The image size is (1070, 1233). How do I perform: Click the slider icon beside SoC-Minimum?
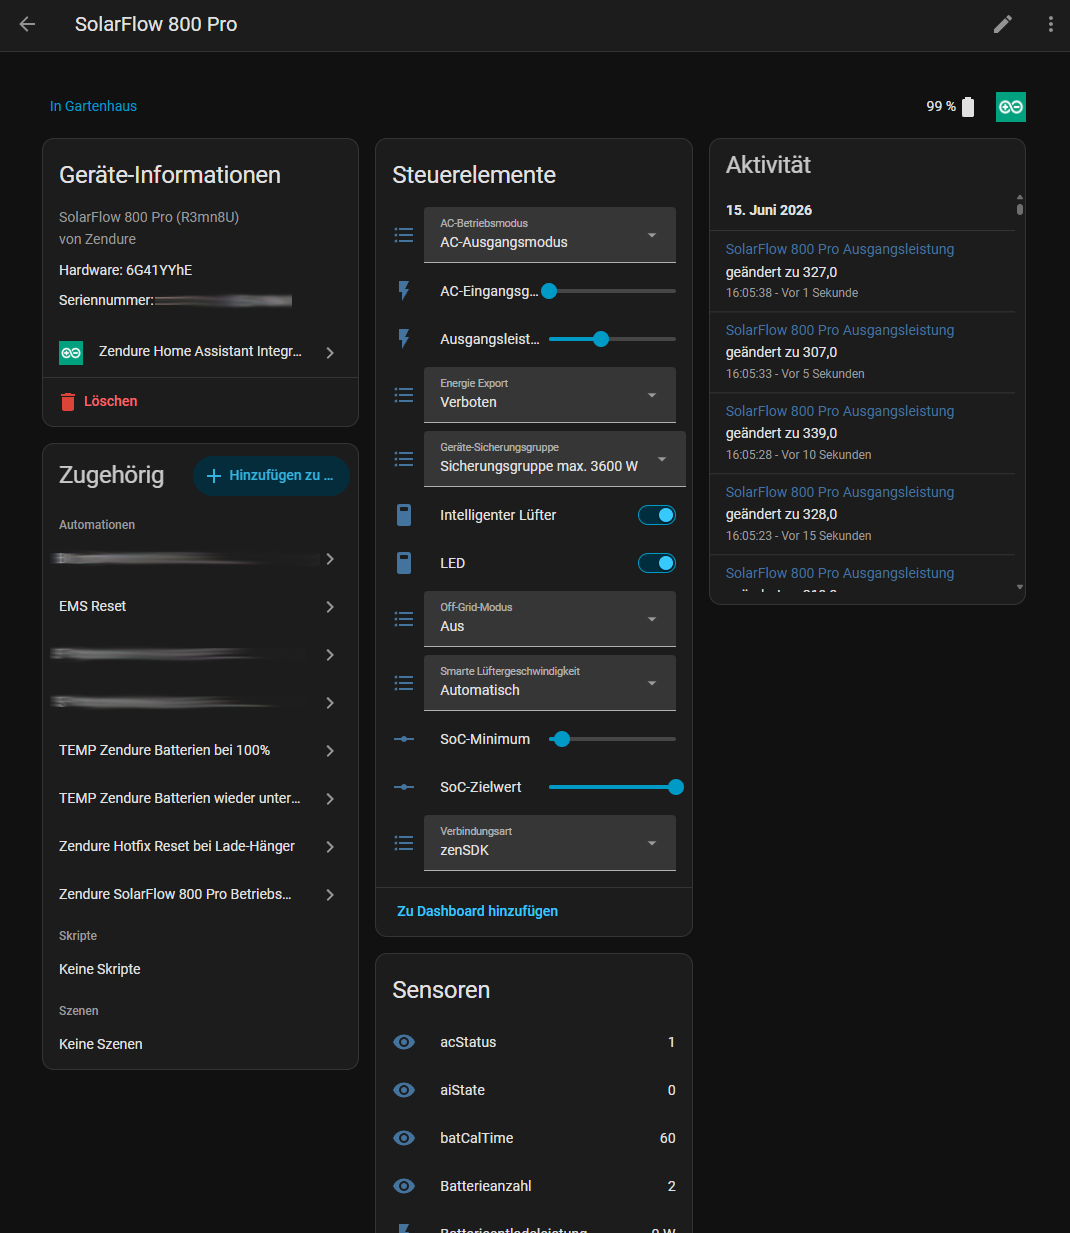pos(404,739)
